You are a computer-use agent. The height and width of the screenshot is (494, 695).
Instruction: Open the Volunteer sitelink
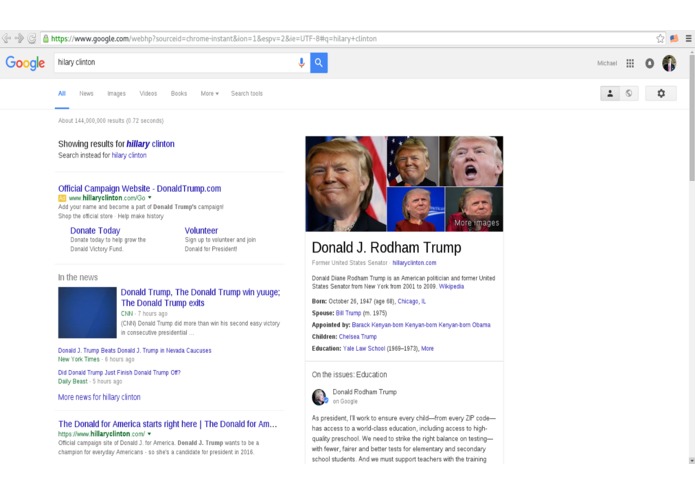pos(201,230)
